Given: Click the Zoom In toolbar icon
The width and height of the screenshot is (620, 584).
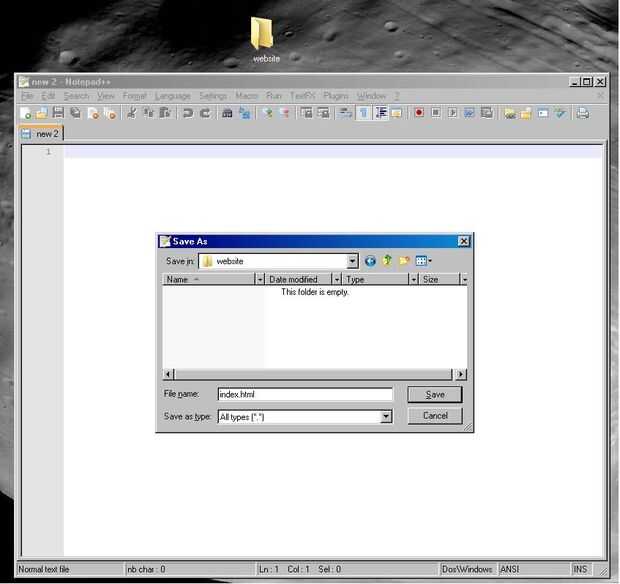Looking at the screenshot, I should pyautogui.click(x=267, y=113).
